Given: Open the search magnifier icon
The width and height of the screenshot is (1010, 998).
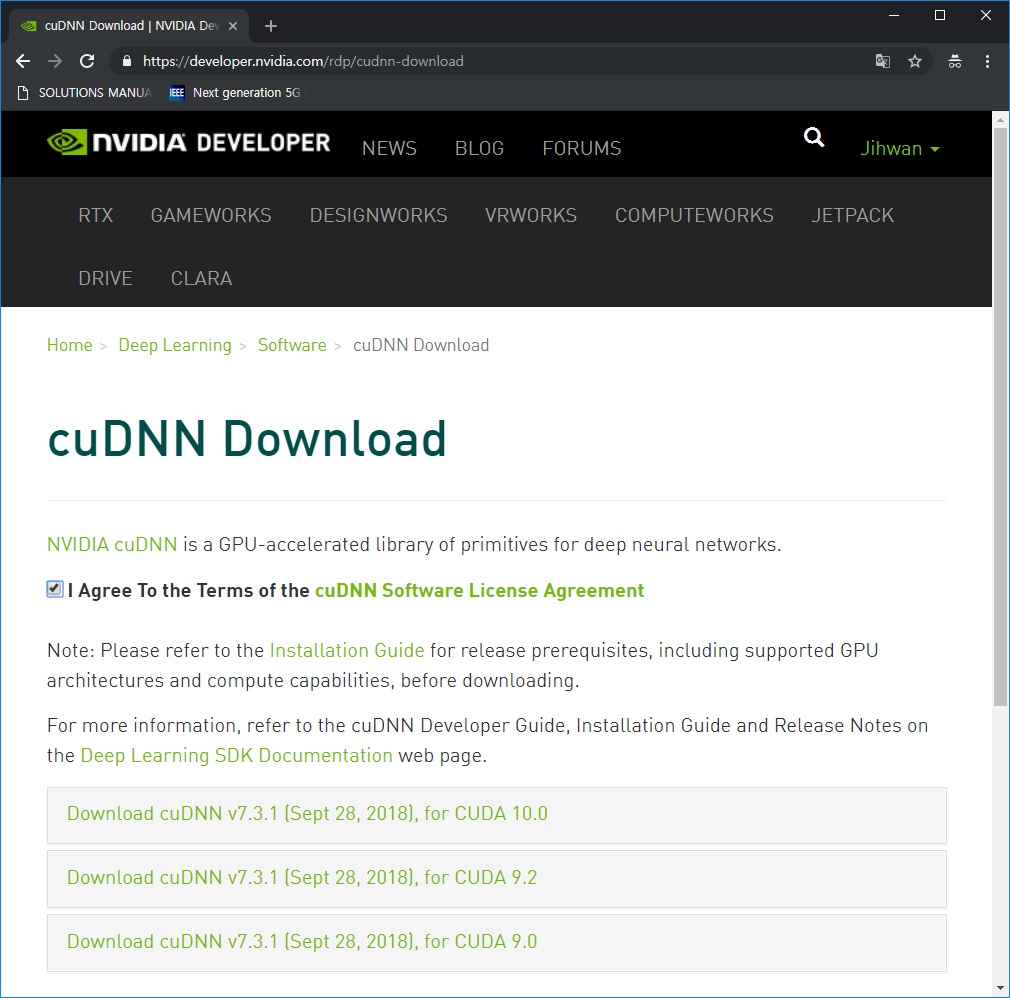Looking at the screenshot, I should pyautogui.click(x=813, y=137).
